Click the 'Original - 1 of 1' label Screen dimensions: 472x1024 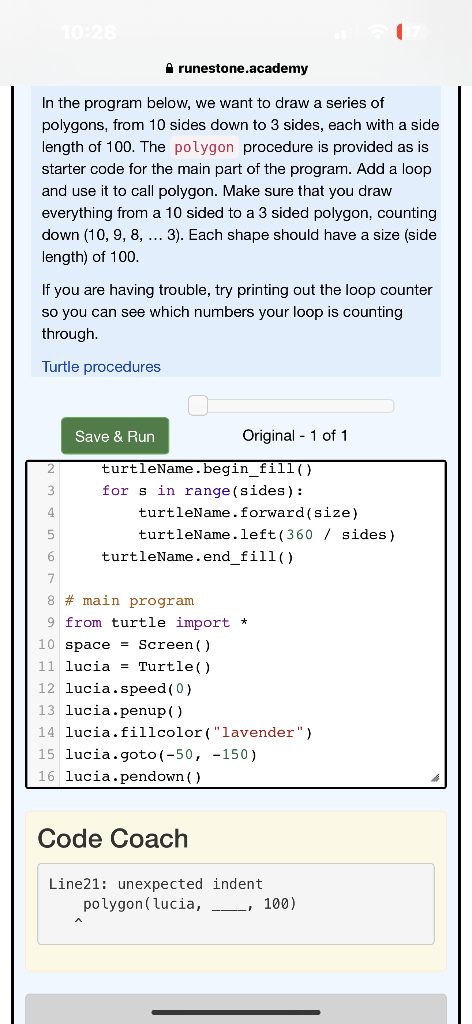(x=294, y=436)
